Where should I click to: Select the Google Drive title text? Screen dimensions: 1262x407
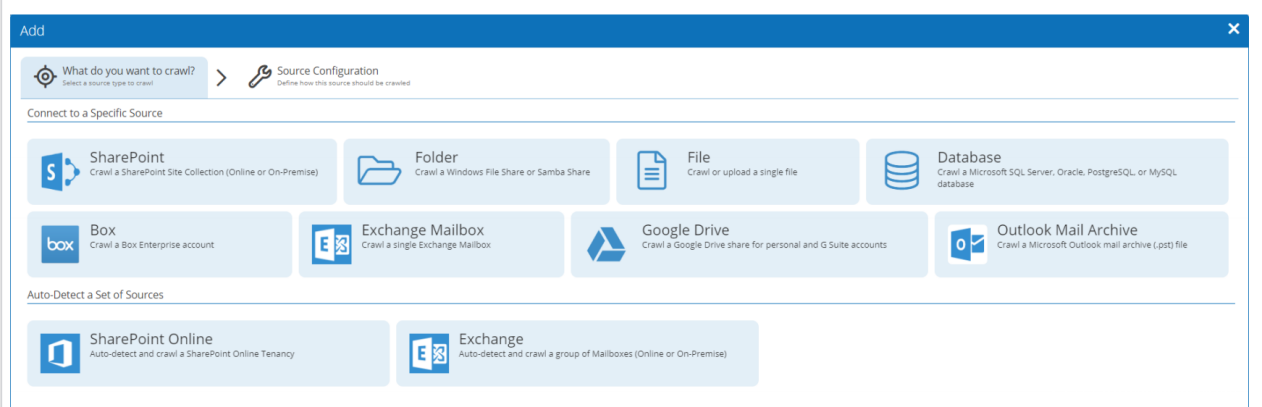pyautogui.click(x=685, y=231)
